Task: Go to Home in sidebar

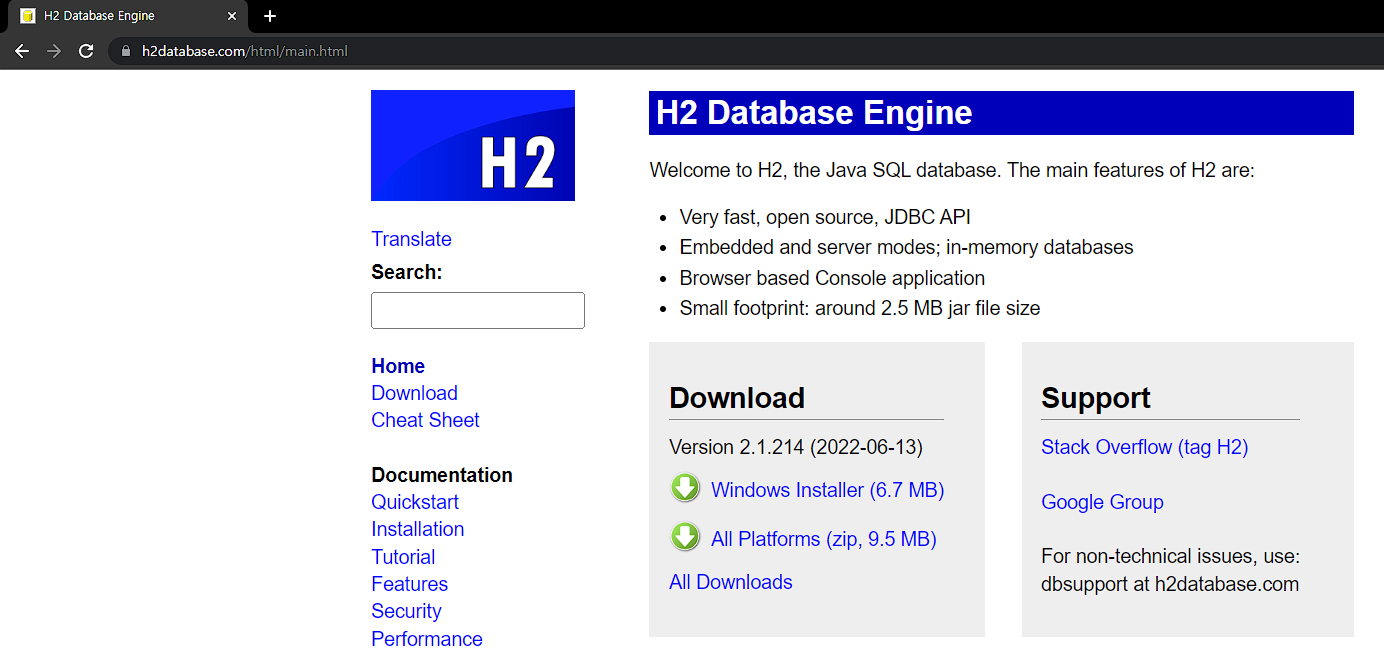Action: 398,366
